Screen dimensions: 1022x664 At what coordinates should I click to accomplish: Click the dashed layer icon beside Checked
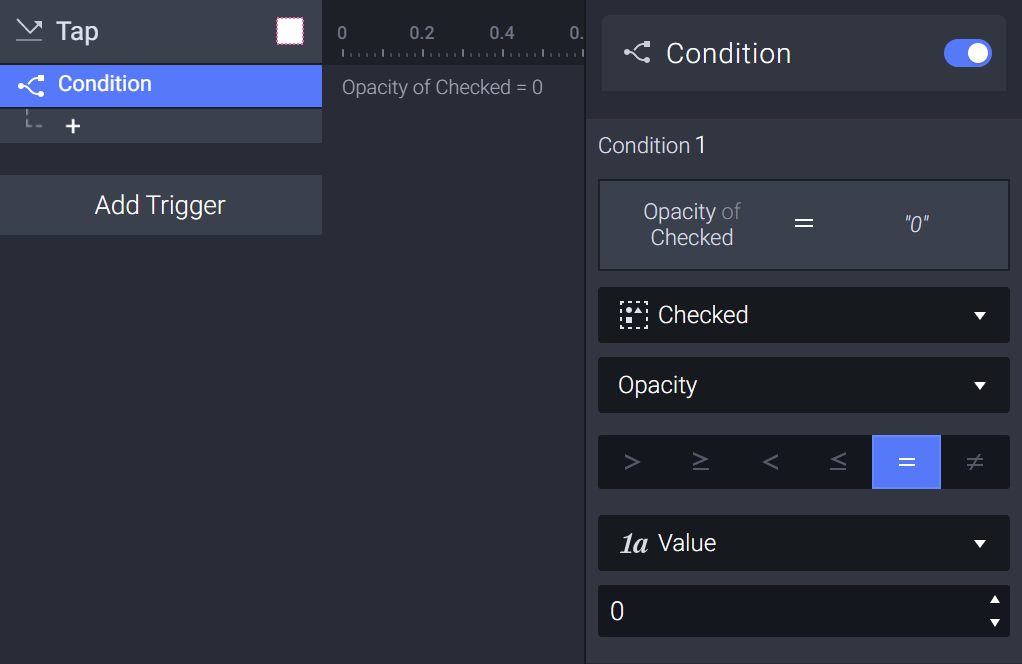point(633,315)
